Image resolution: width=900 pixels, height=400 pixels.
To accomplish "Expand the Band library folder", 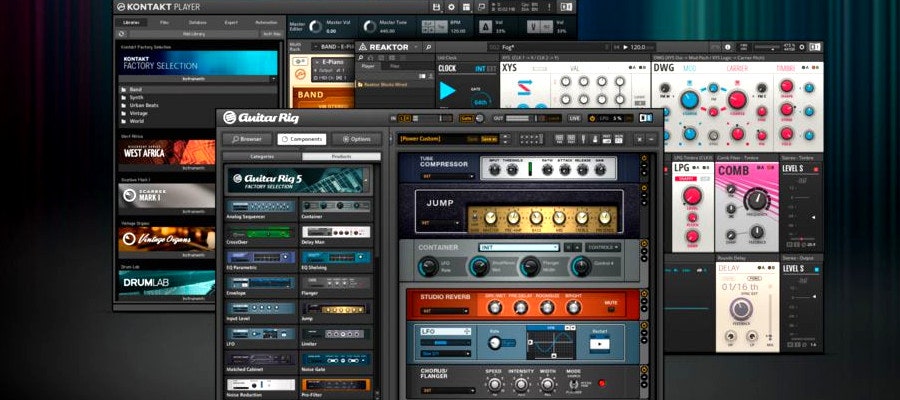I will pos(136,88).
